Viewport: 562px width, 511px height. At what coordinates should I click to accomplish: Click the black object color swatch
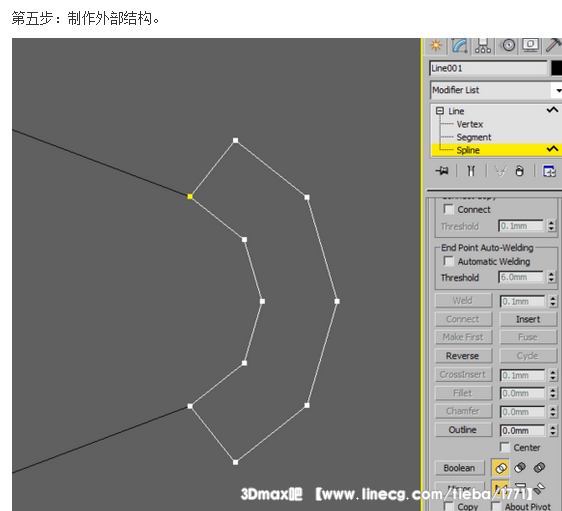click(557, 68)
